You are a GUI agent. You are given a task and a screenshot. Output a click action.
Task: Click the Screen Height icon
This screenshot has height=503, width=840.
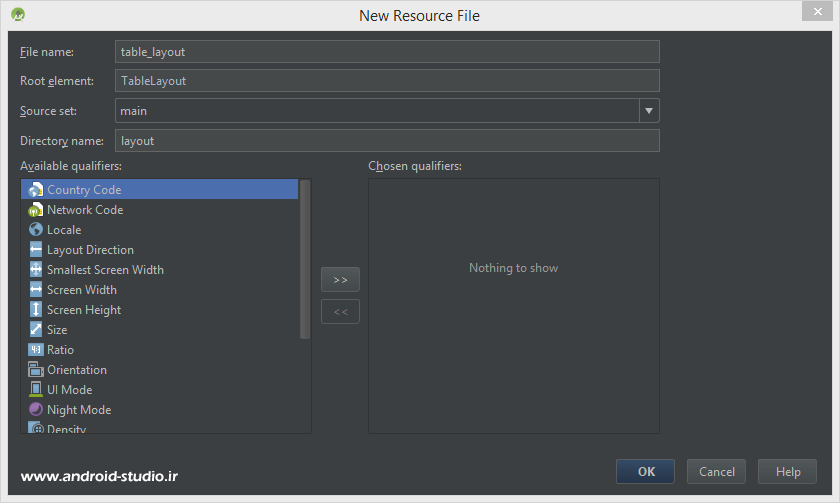click(x=35, y=310)
